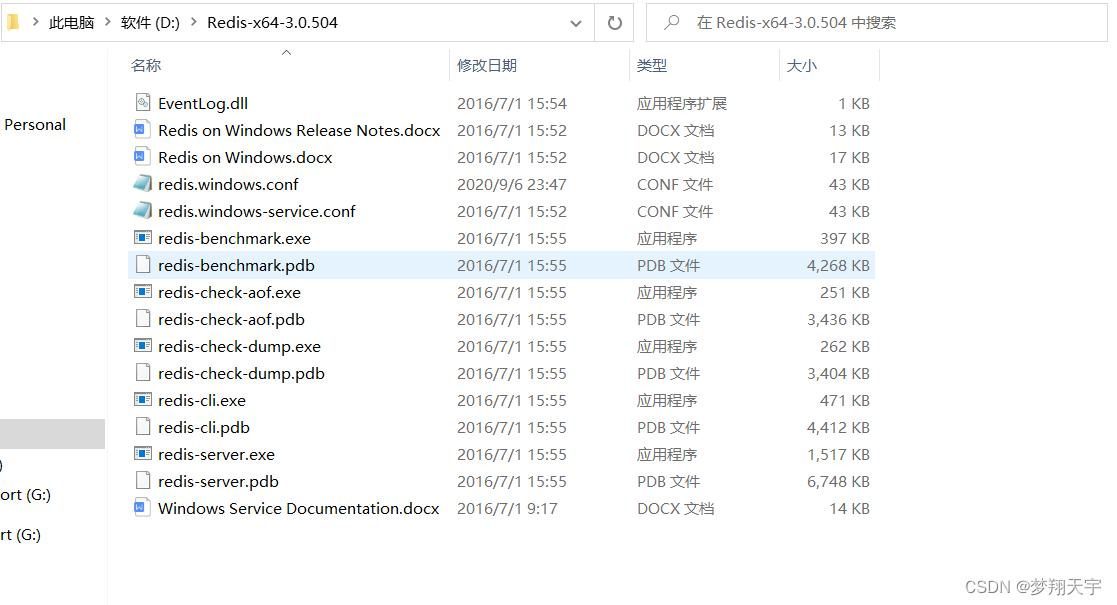Image resolution: width=1117 pixels, height=605 pixels.
Task: Sort by 修改日期 column header
Action: (x=487, y=66)
